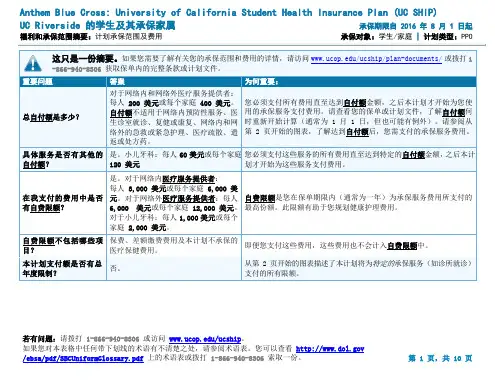Image resolution: width=495 pixels, height=383 pixels.
Task: Select the 'UC Riverside 的学生及其承保家属' heading
Action: pos(97,25)
